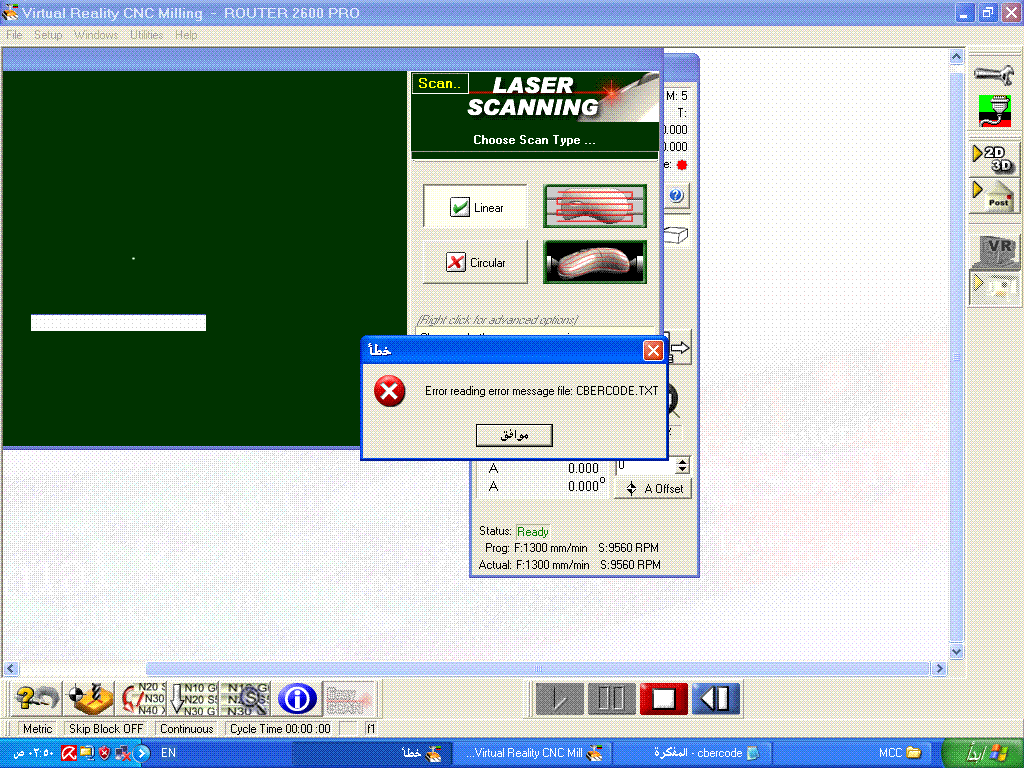Click the Windows Start button
This screenshot has height=768, width=1024.
[x=983, y=753]
